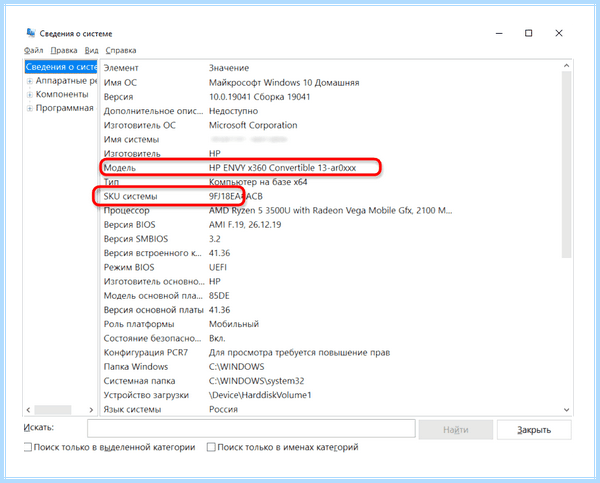This screenshot has width=600, height=483.
Task: Select the Устройство загрузки row
Action: 331,395
